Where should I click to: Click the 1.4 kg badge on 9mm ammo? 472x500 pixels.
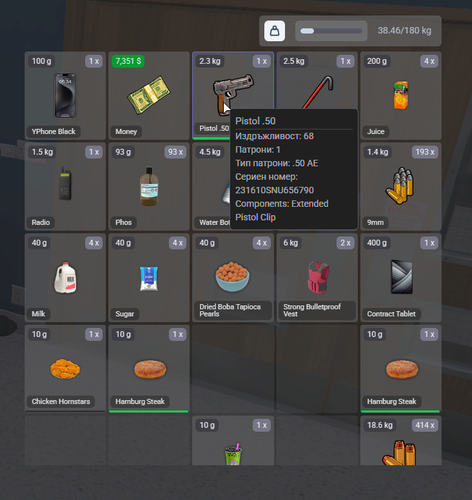[x=378, y=152]
